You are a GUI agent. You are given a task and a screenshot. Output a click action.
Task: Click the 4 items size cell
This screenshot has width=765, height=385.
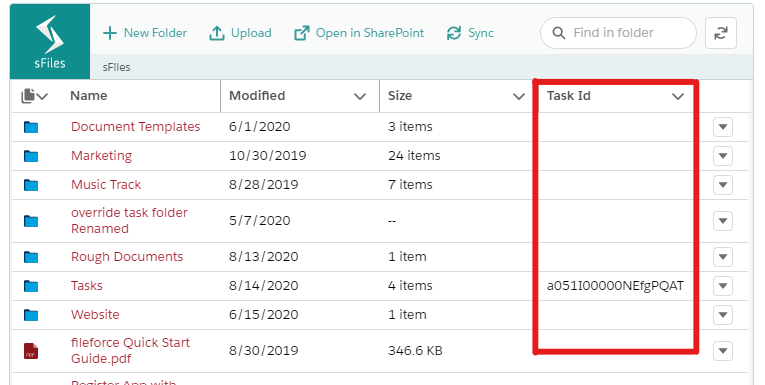click(x=410, y=285)
